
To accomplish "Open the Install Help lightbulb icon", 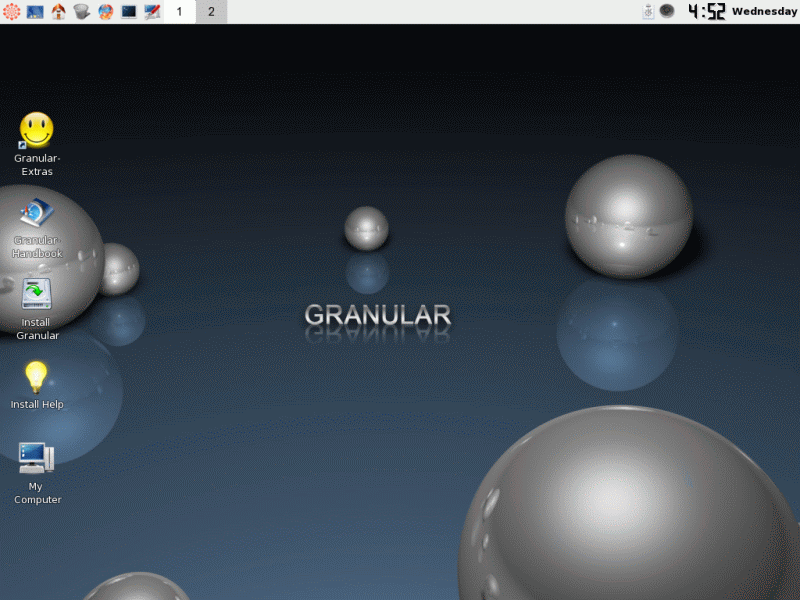I will pos(37,377).
